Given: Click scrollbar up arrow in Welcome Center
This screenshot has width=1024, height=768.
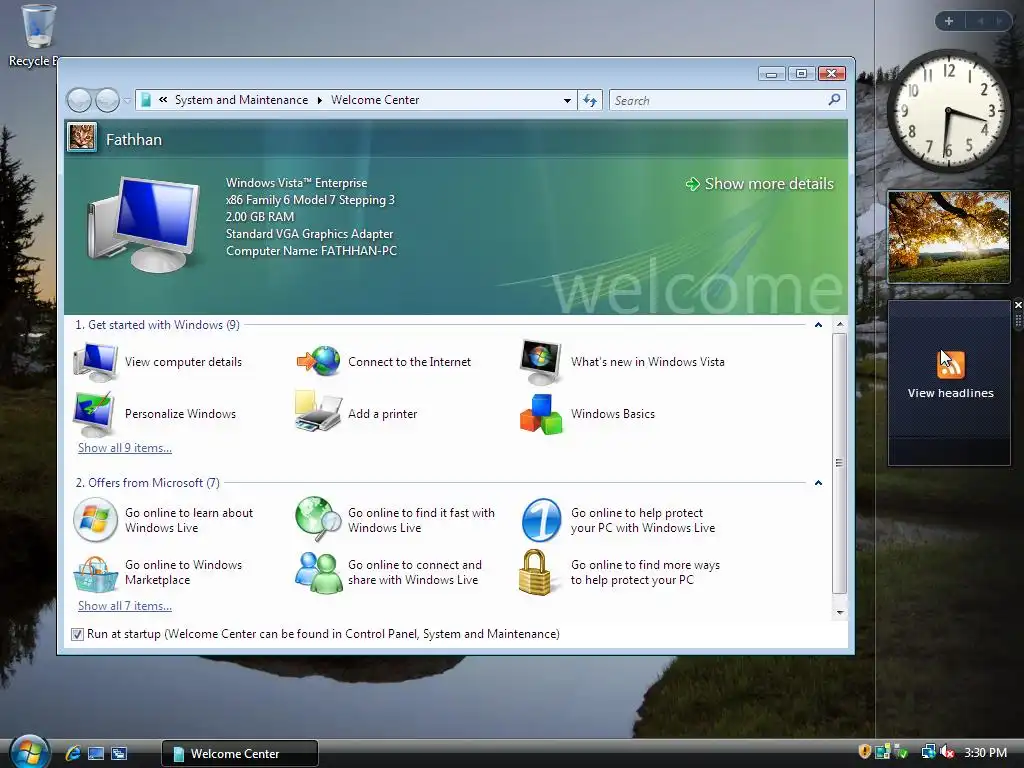Looking at the screenshot, I should tap(840, 325).
